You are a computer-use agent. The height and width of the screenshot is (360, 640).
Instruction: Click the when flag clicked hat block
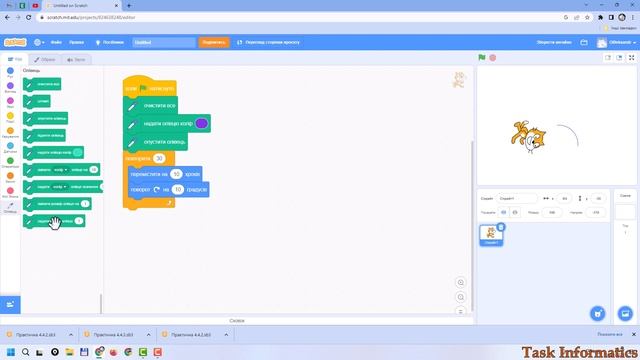[149, 87]
